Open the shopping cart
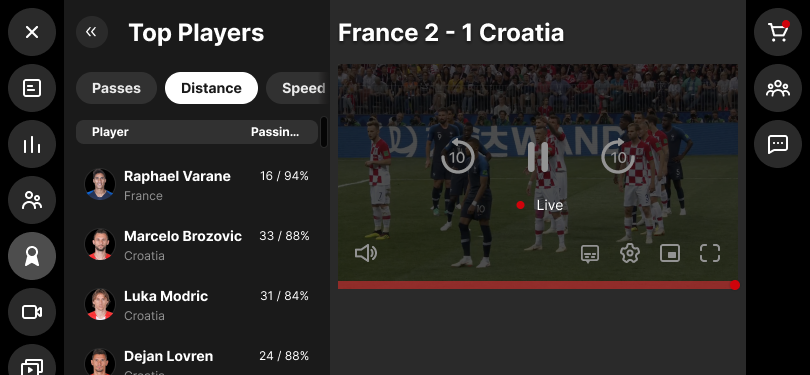This screenshot has width=810, height=375. [x=777, y=32]
